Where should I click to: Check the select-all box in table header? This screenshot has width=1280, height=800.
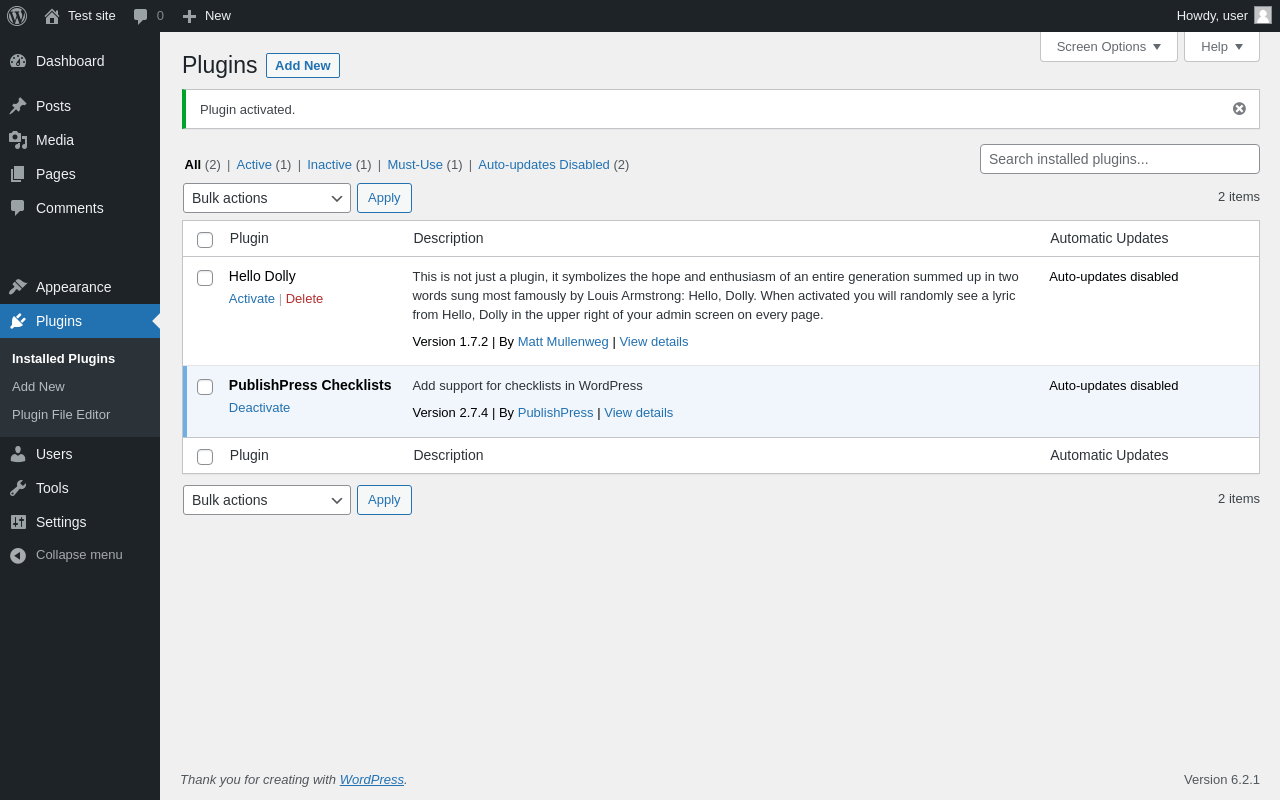click(x=205, y=240)
